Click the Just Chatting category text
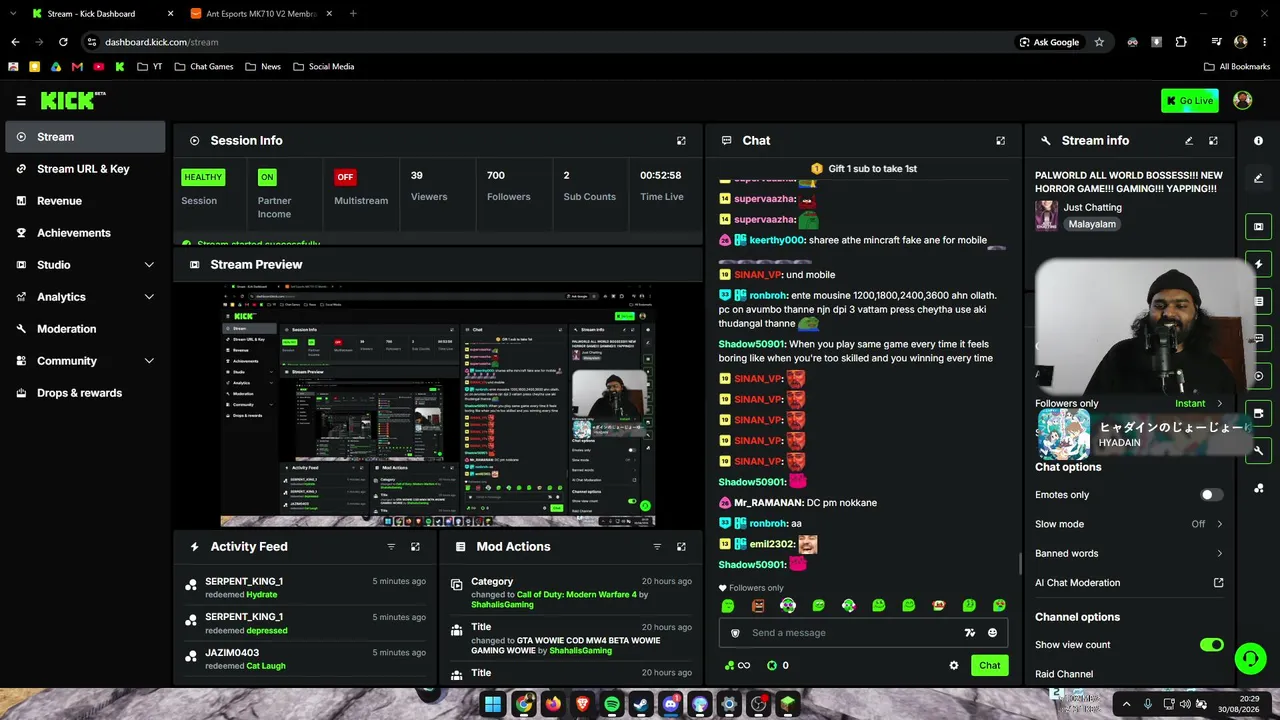 1092,207
